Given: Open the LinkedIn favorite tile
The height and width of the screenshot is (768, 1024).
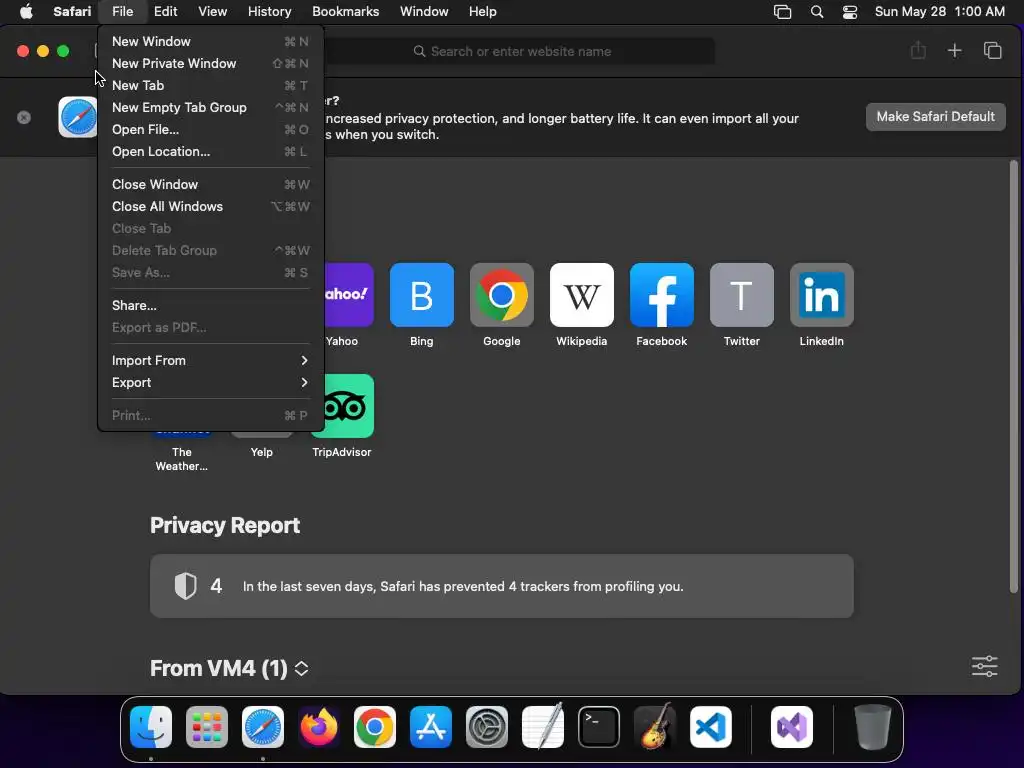Looking at the screenshot, I should coord(822,295).
